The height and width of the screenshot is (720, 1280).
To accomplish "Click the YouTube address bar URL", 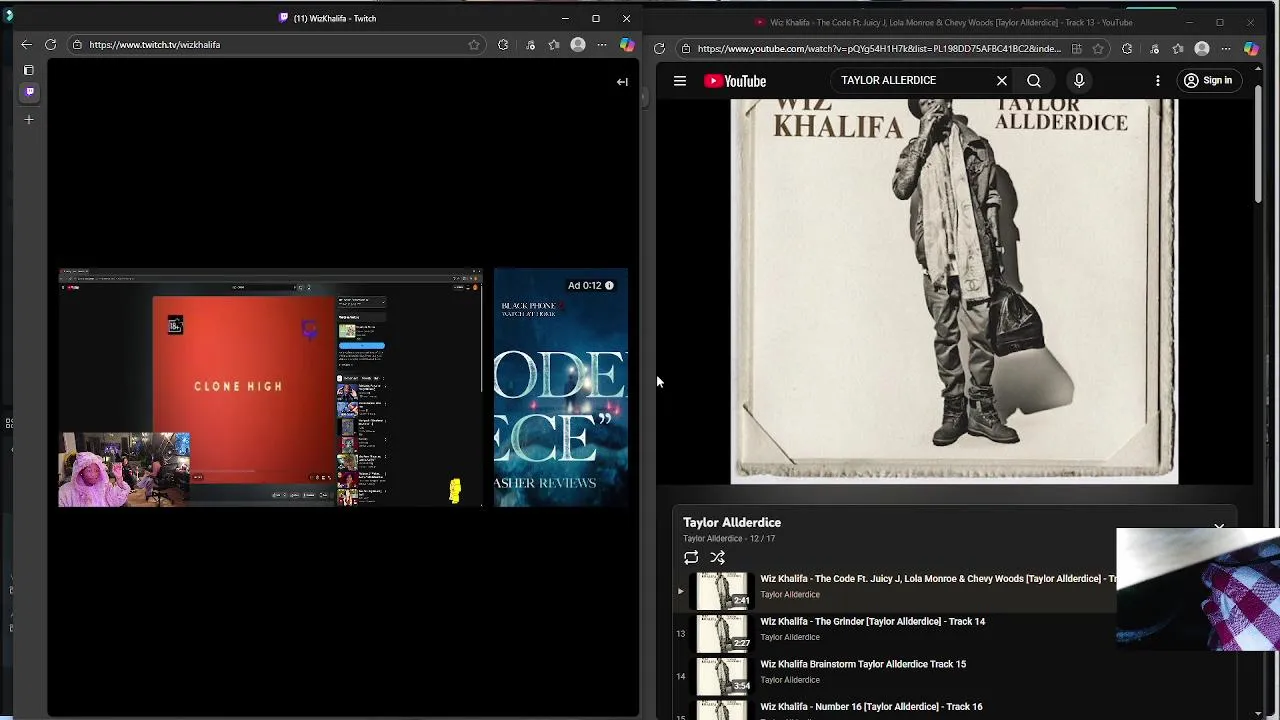I will [x=879, y=48].
